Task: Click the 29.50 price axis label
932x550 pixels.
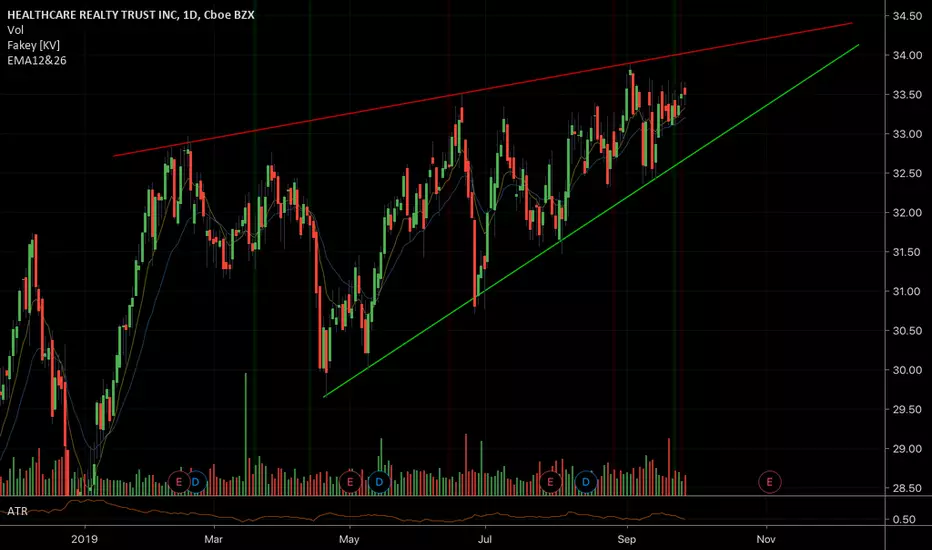Action: [x=907, y=409]
